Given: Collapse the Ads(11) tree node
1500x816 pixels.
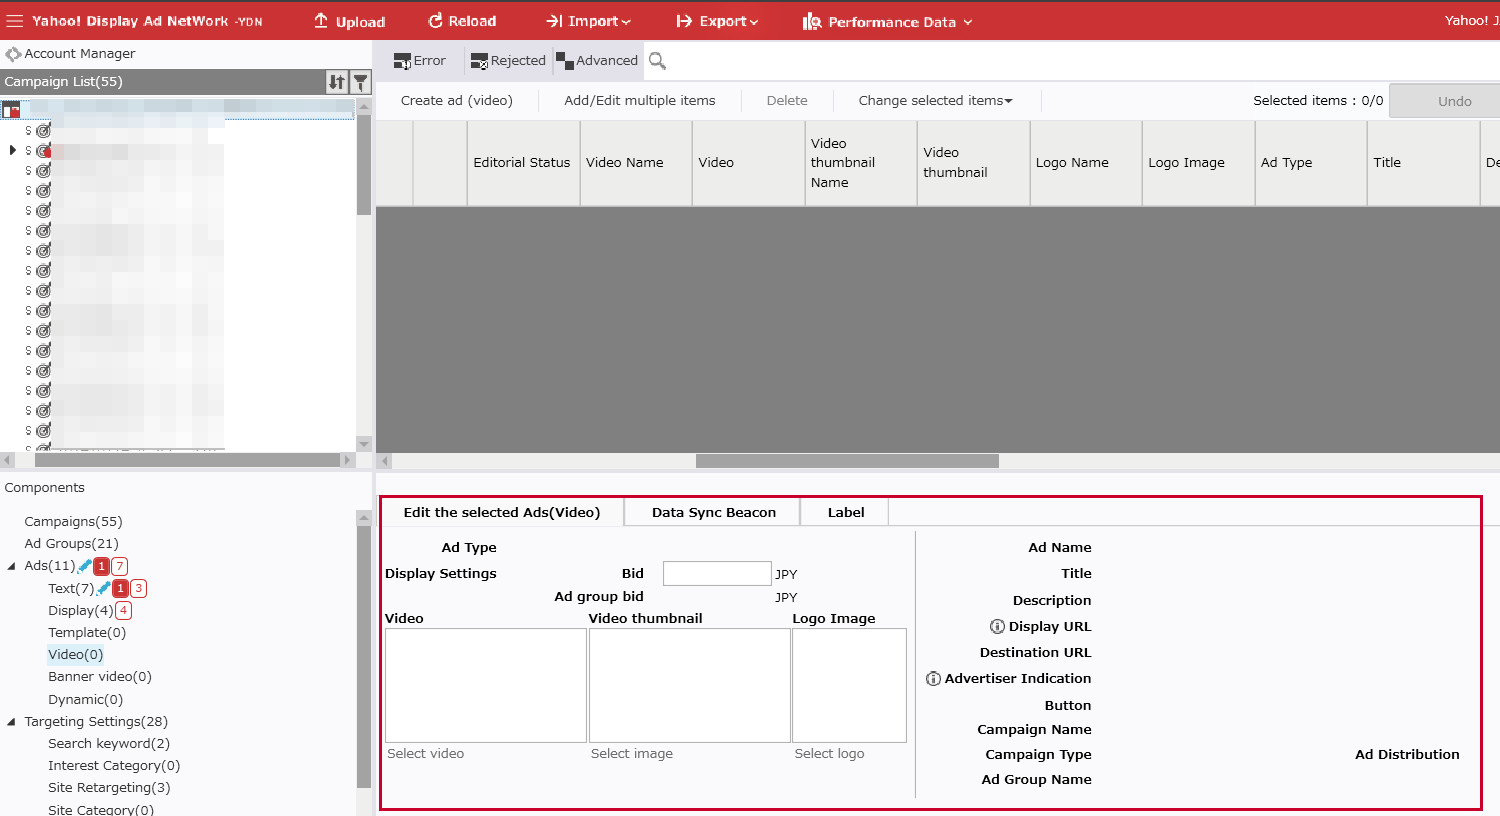Looking at the screenshot, I should coord(12,566).
